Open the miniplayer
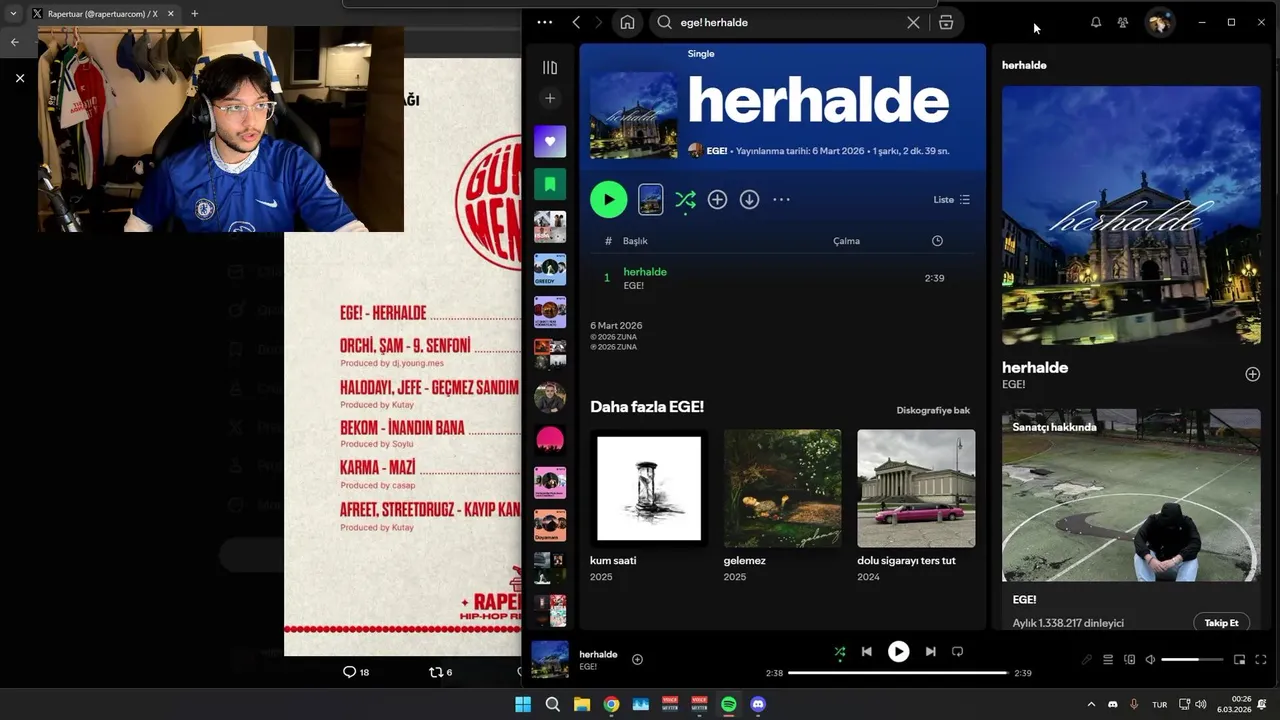 click(x=1239, y=660)
